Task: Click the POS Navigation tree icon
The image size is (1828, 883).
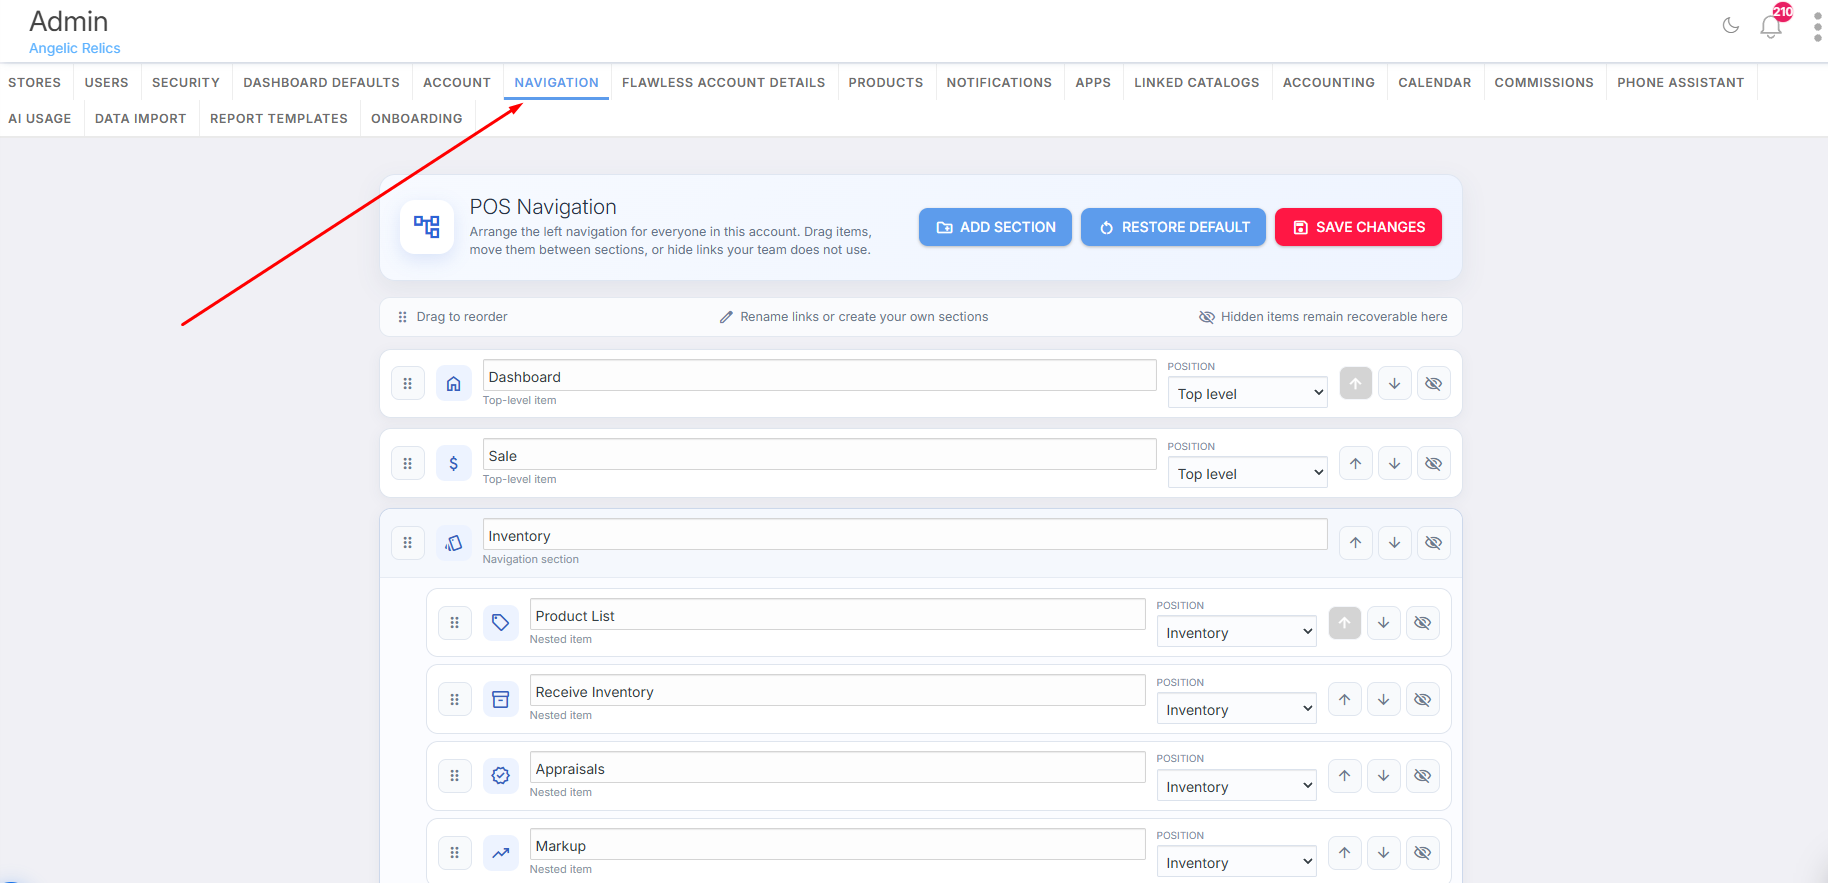Action: click(x=427, y=227)
